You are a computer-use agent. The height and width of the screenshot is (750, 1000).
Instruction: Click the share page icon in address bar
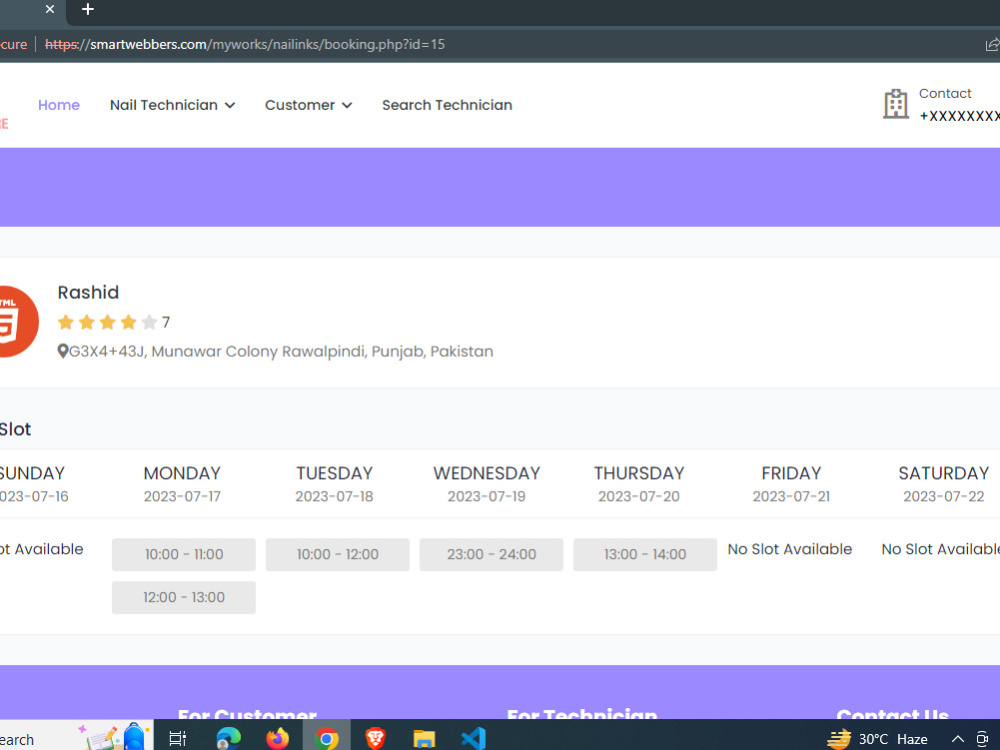[x=992, y=45]
